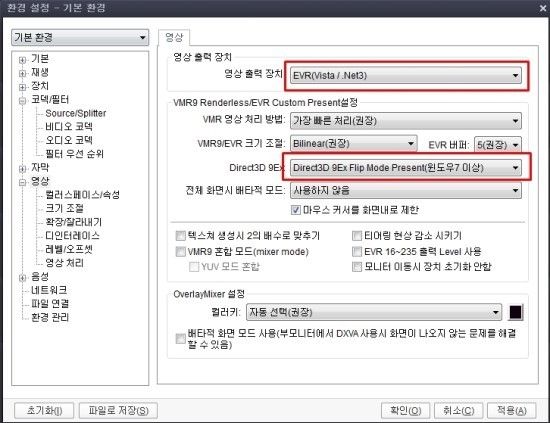Expand the 자막 tree node

coord(22,169)
